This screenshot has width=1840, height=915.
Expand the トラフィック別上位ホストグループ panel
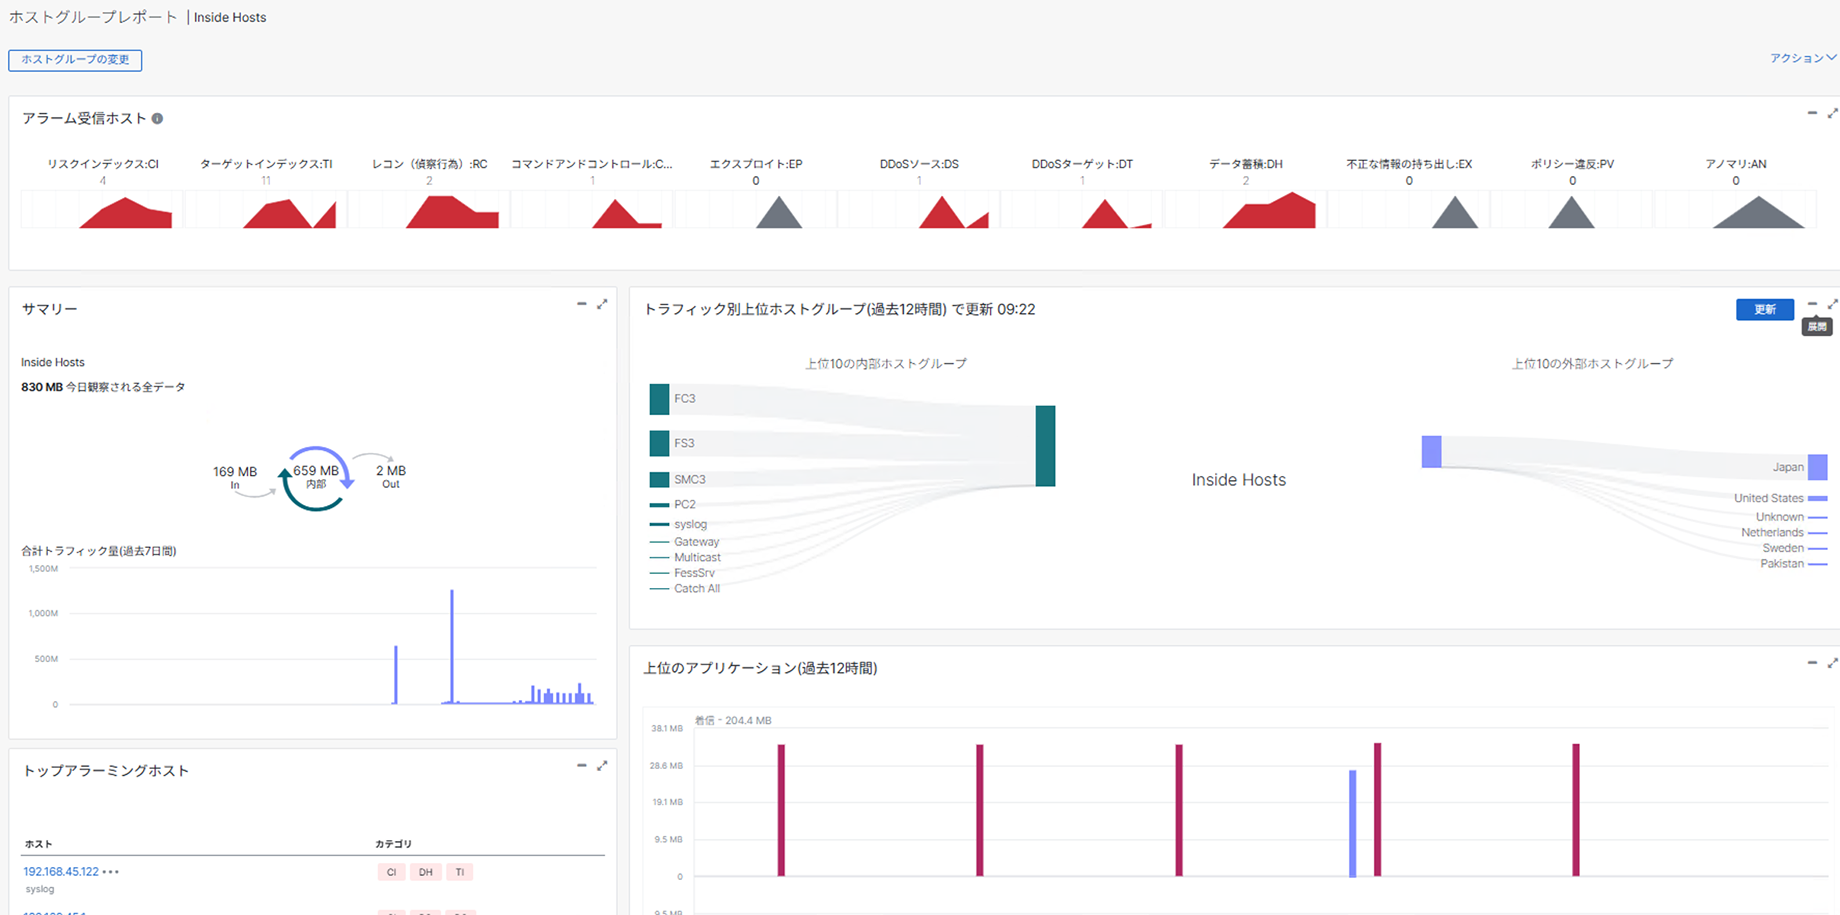point(1833,304)
